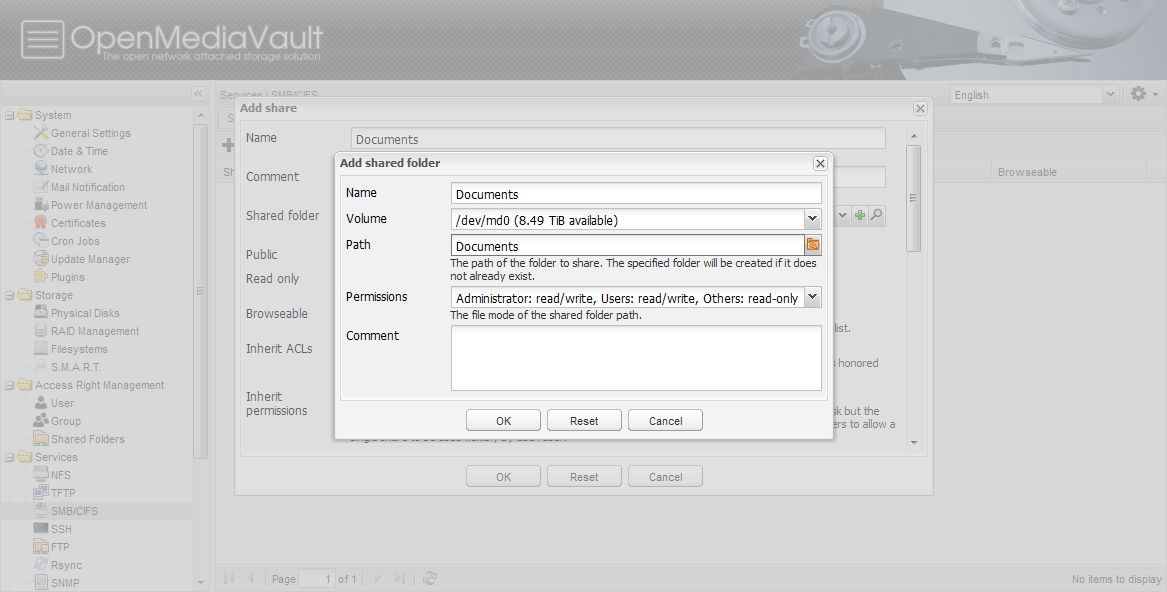Screen dimensions: 1167x592
Task: Click Reset in Add shared folder dialog
Action: point(584,421)
